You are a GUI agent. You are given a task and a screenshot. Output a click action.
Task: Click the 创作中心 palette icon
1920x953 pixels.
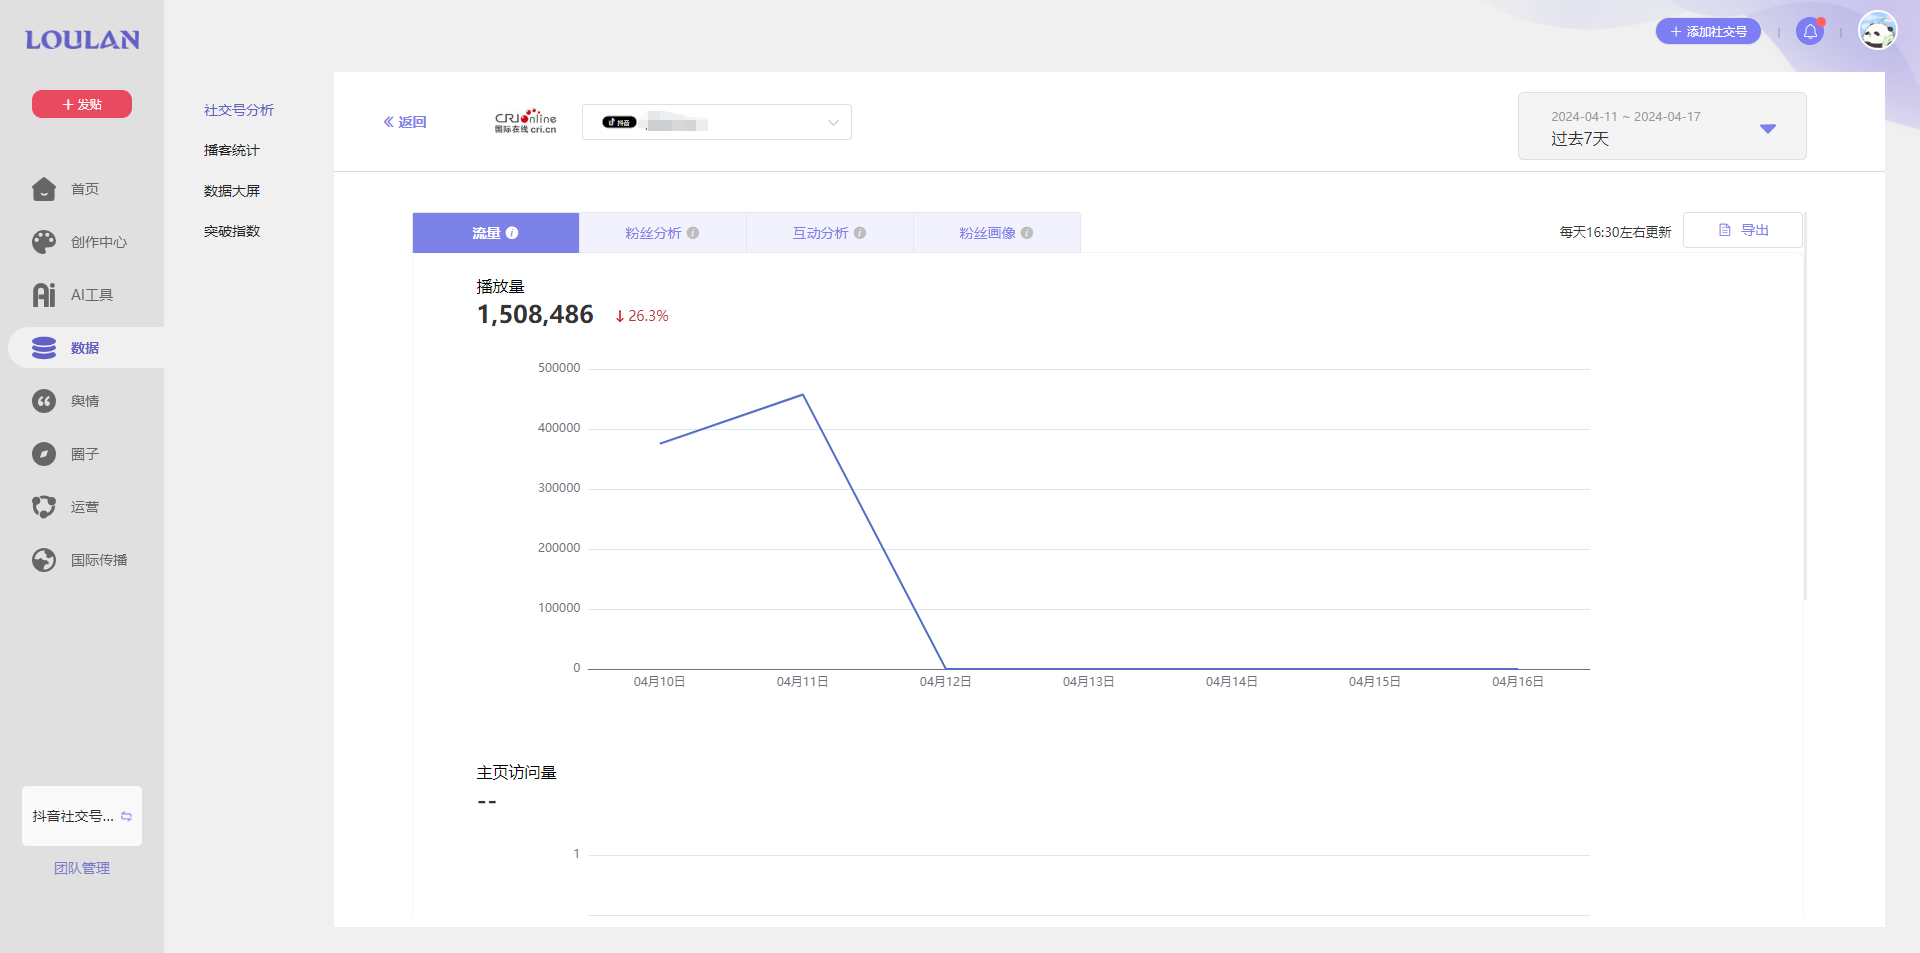[x=44, y=242]
